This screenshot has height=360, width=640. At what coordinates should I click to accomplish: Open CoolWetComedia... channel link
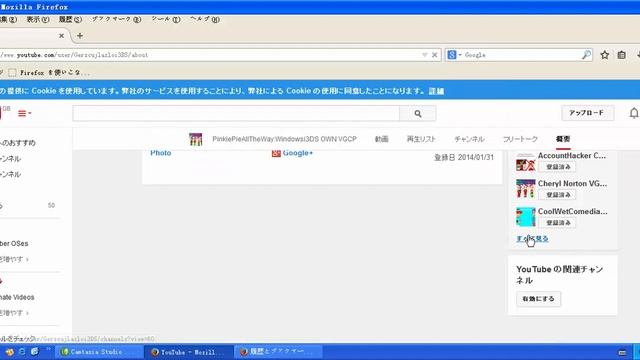573,211
